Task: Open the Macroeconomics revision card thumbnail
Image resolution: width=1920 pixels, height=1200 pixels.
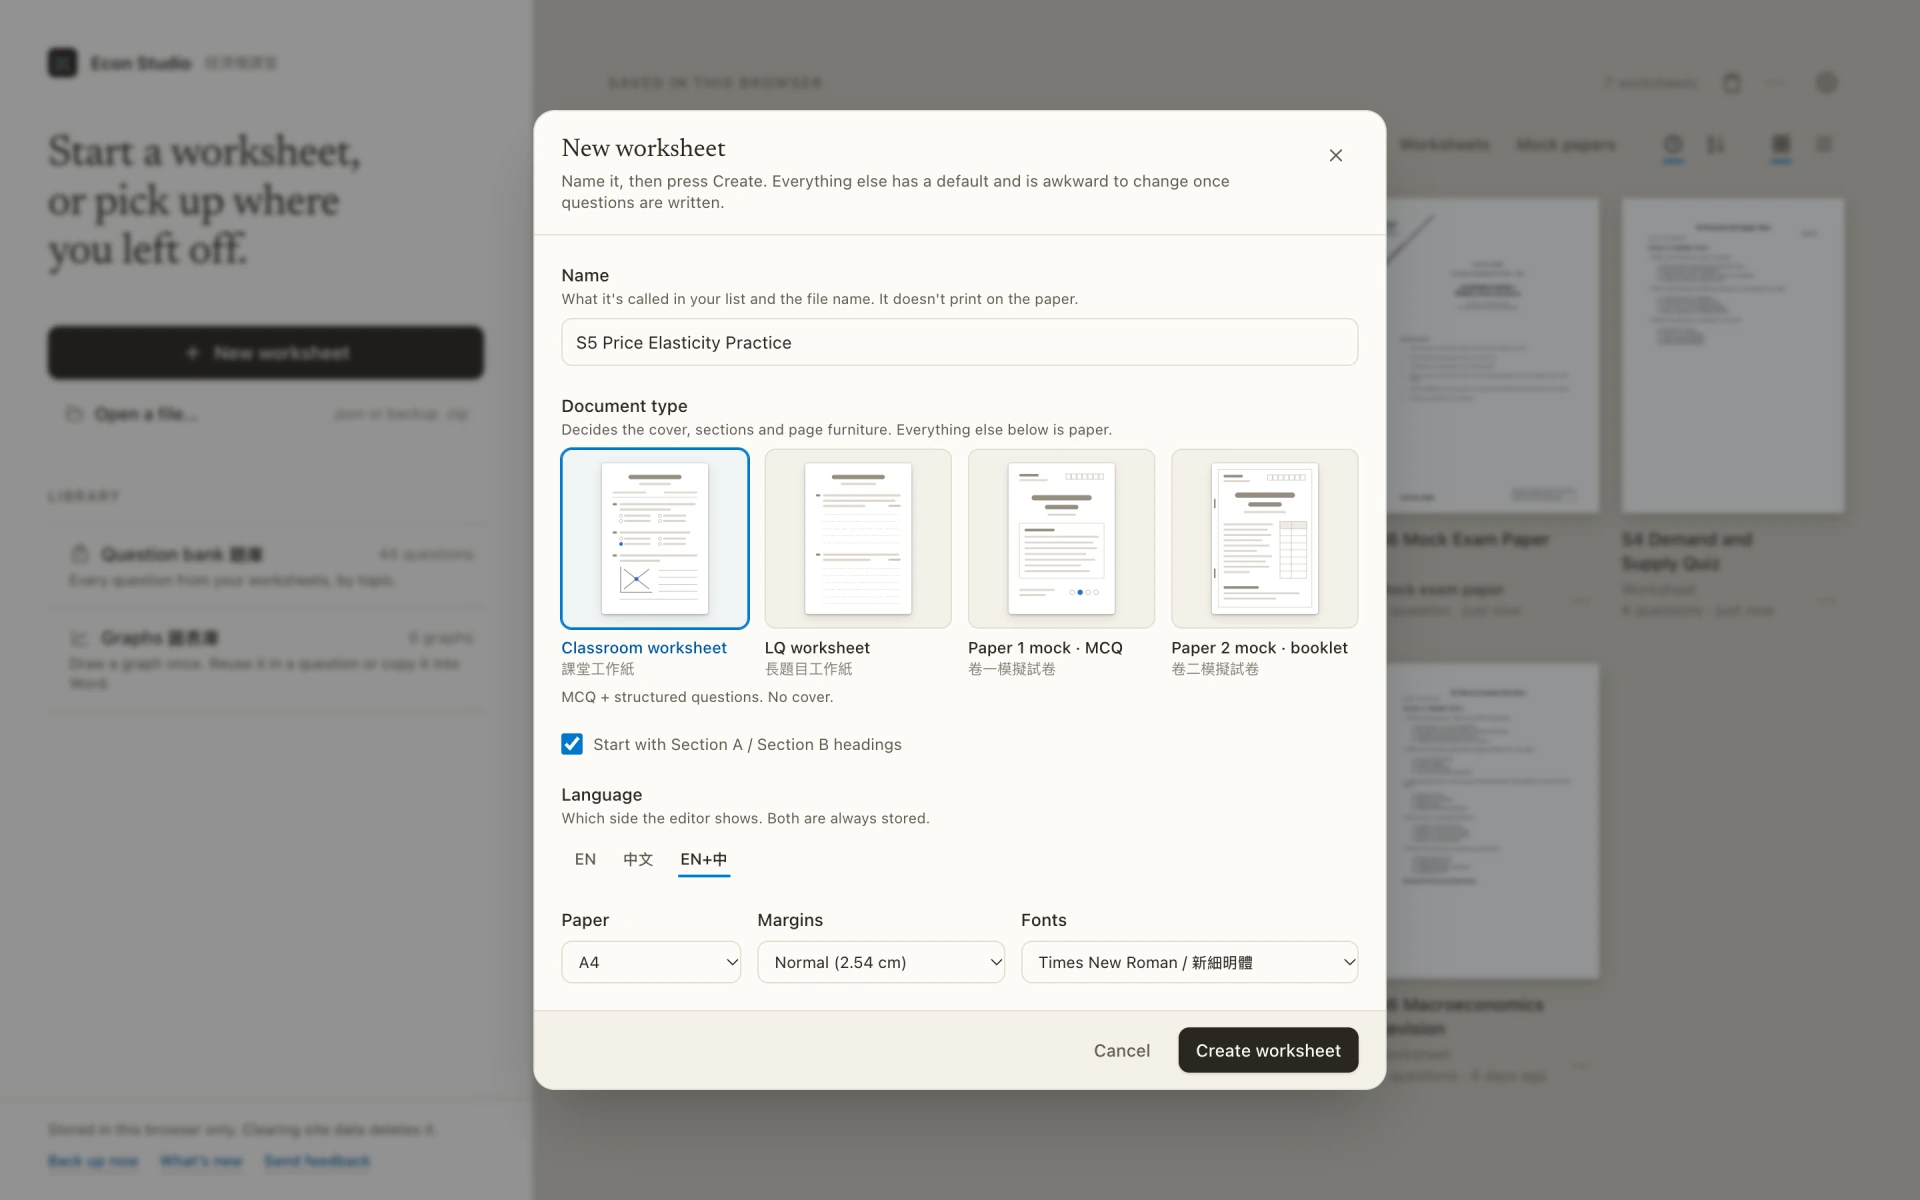Action: tap(1493, 821)
